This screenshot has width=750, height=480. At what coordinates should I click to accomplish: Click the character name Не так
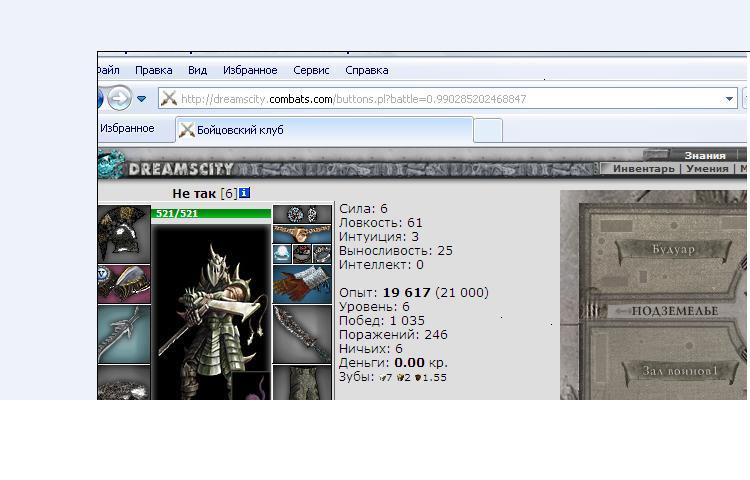click(194, 193)
